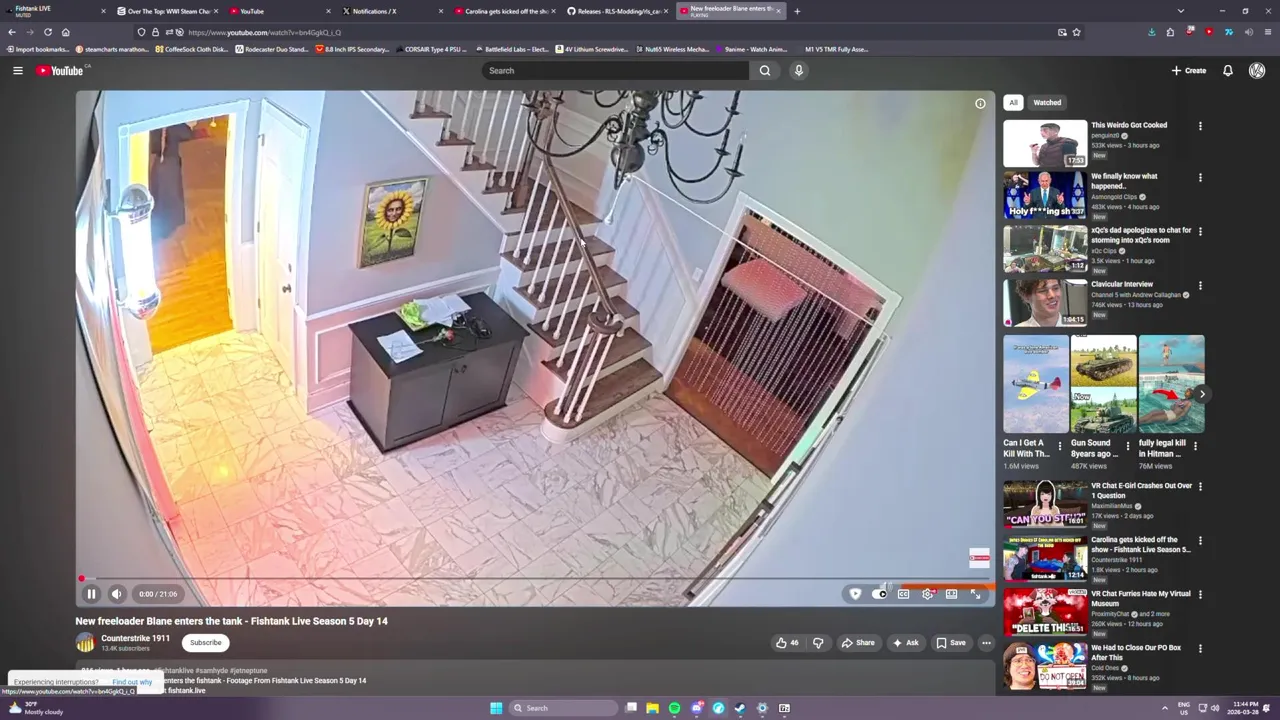1280x720 pixels.
Task: Toggle closed captions in the player
Action: [x=903, y=594]
